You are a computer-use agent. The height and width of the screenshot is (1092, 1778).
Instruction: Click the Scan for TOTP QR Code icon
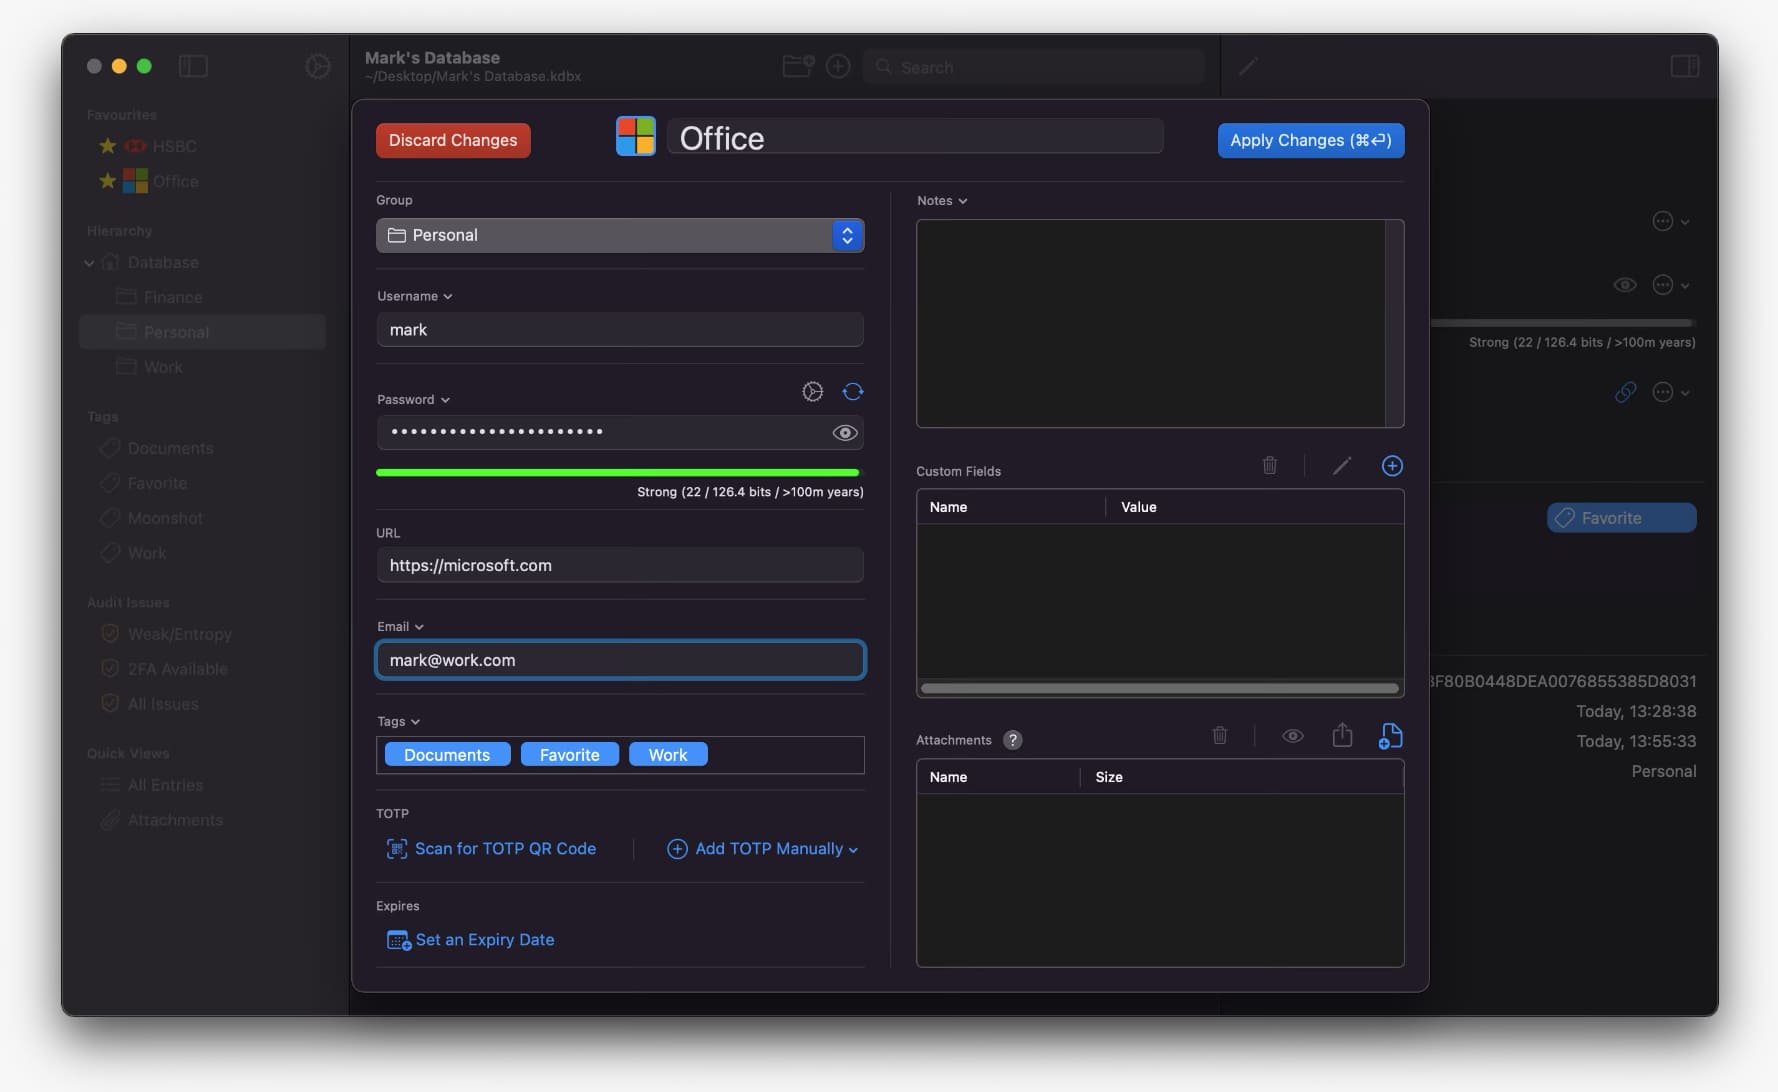point(397,849)
